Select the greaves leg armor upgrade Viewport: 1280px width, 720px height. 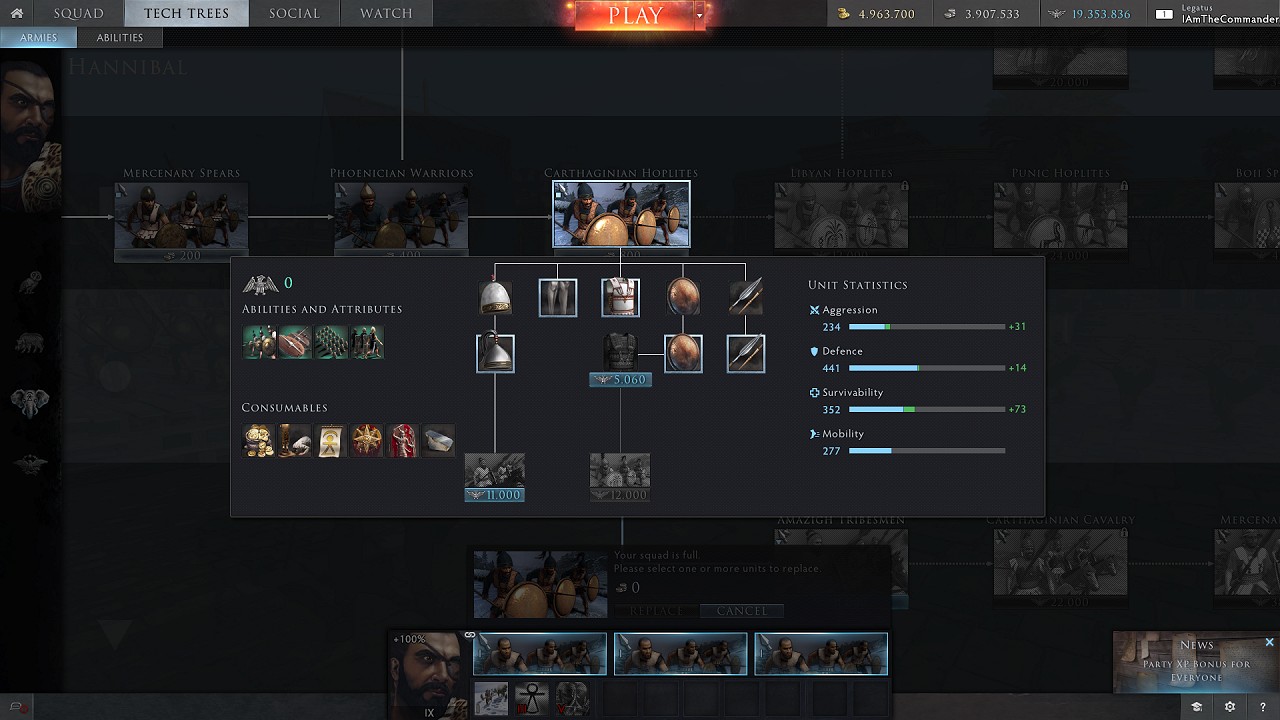[x=558, y=298]
